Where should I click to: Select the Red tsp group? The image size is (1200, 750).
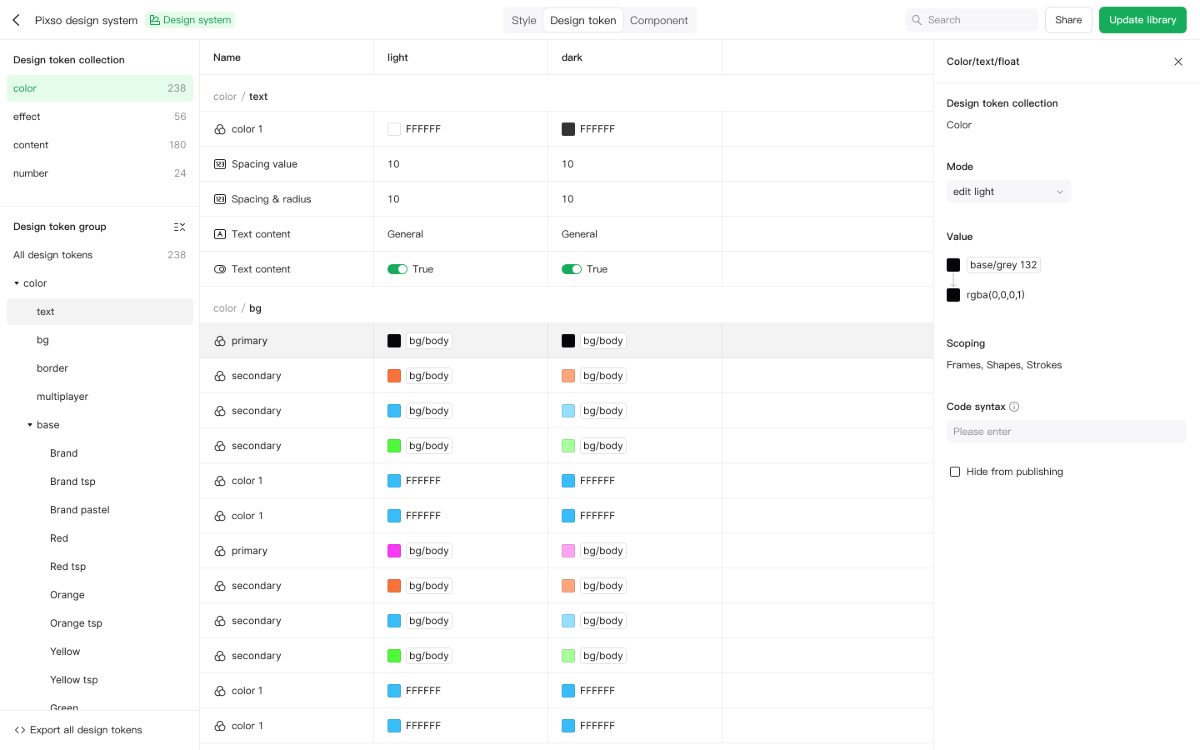(100, 566)
